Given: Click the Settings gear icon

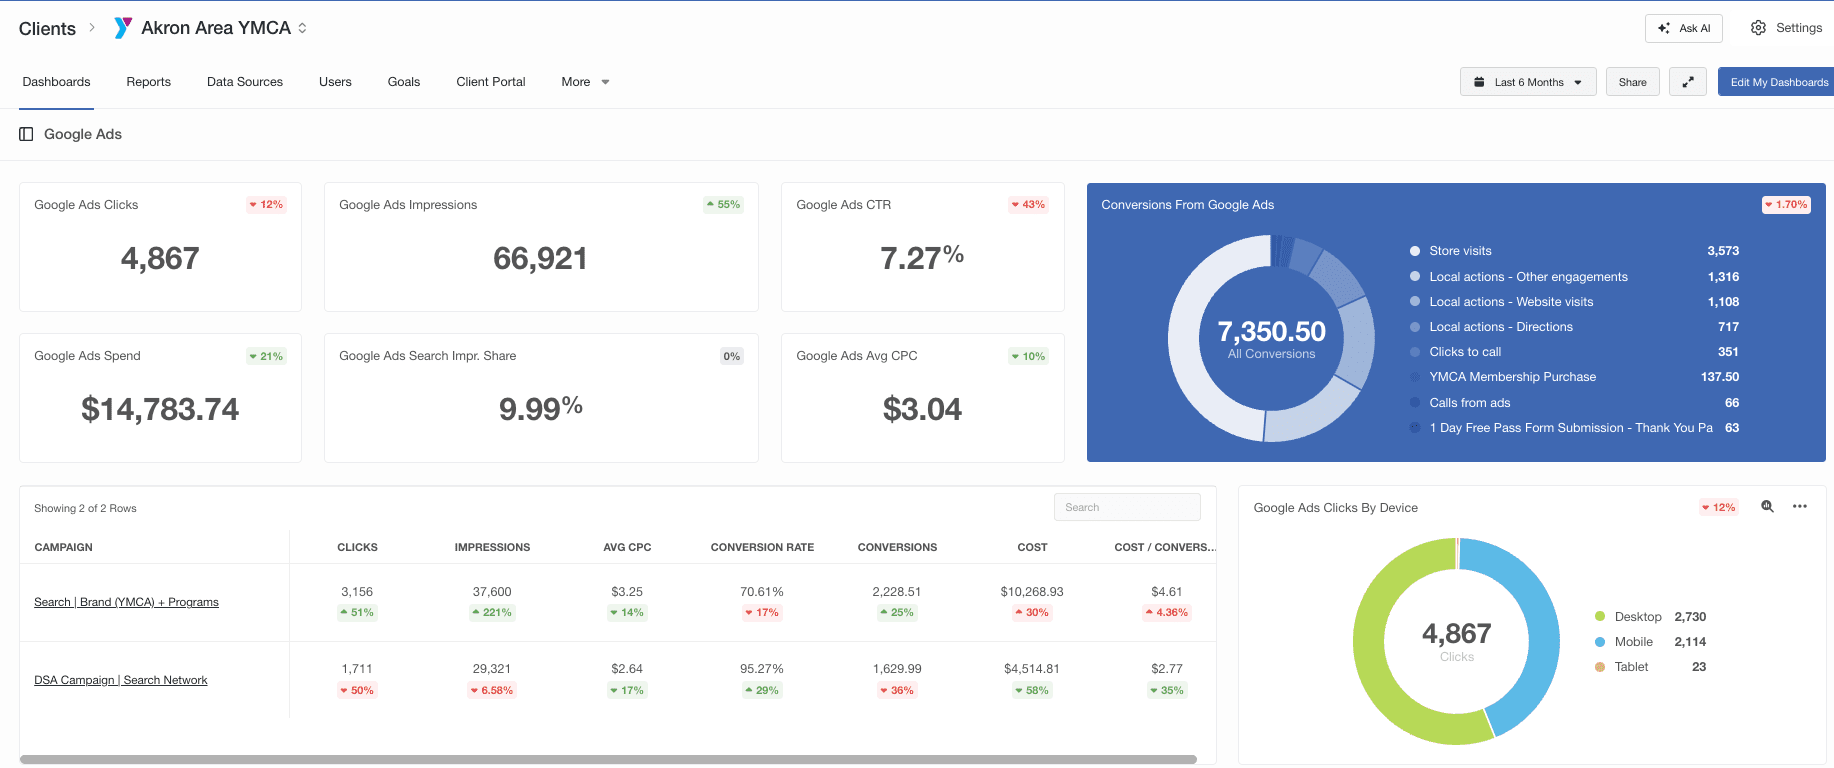Looking at the screenshot, I should click(1758, 28).
